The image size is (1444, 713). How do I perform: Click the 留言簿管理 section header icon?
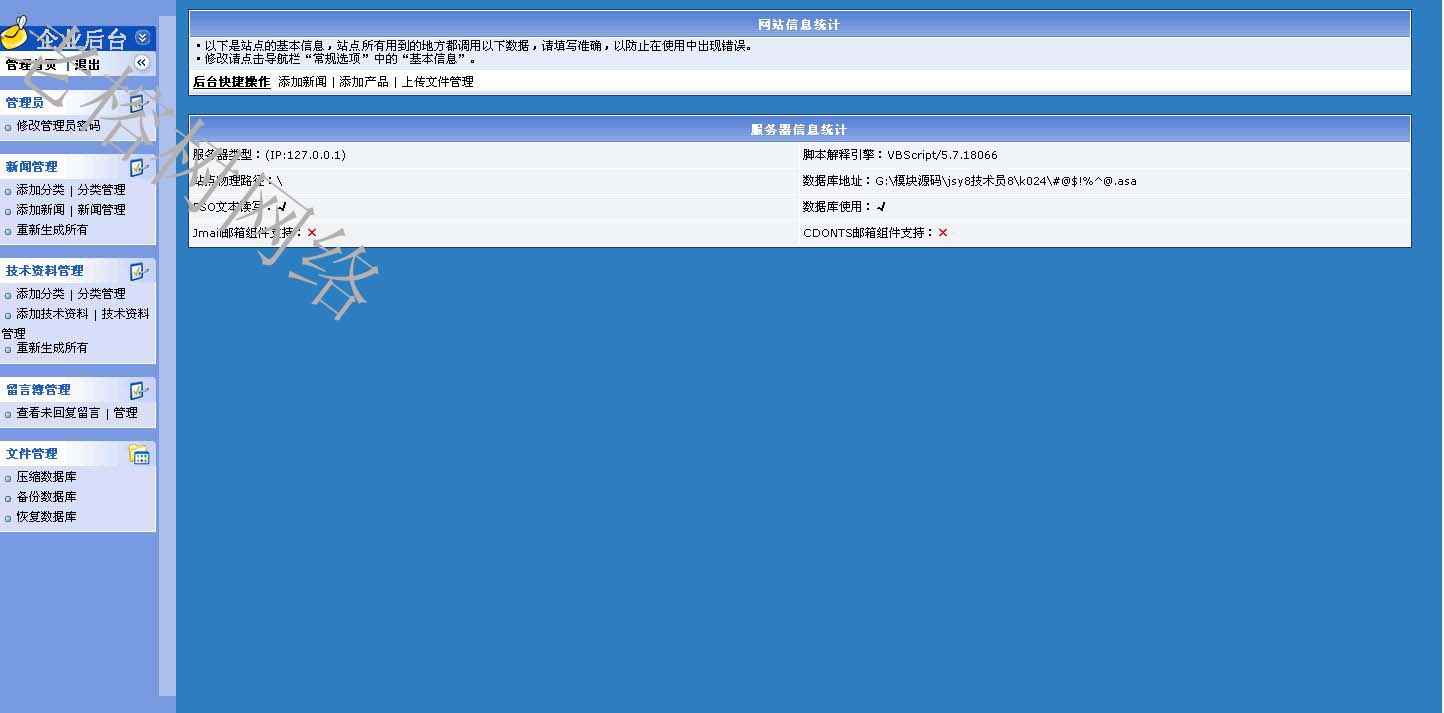pyautogui.click(x=139, y=390)
